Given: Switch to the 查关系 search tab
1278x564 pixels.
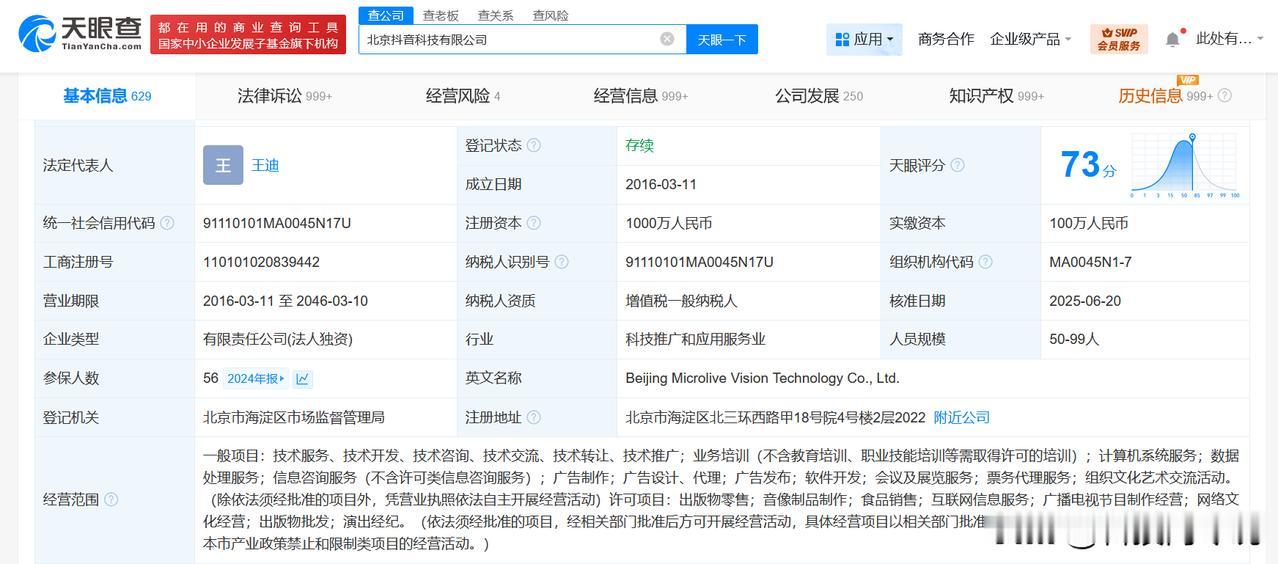Looking at the screenshot, I should [x=496, y=15].
